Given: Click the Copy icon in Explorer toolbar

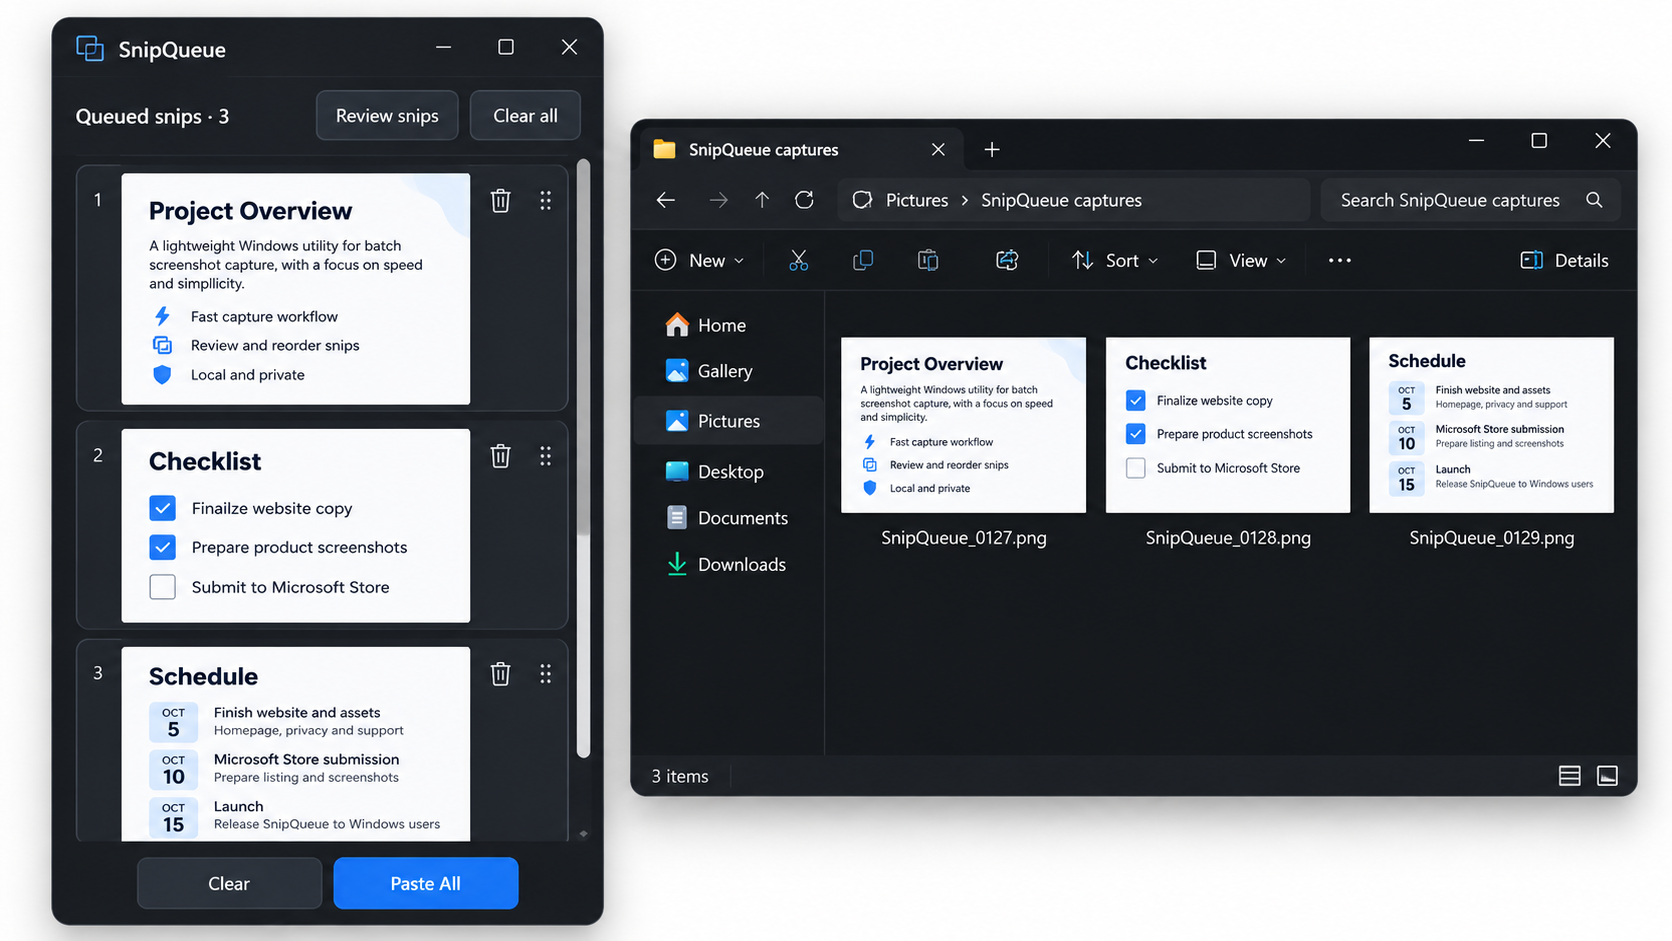Looking at the screenshot, I should [x=863, y=260].
